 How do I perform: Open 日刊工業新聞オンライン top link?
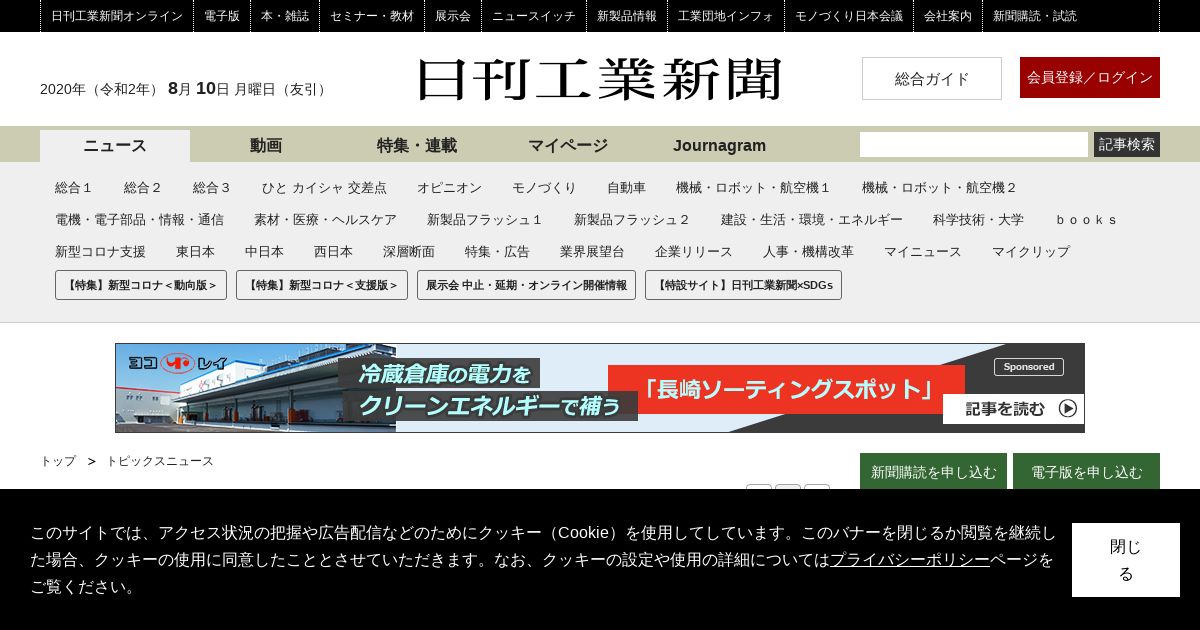coord(117,16)
